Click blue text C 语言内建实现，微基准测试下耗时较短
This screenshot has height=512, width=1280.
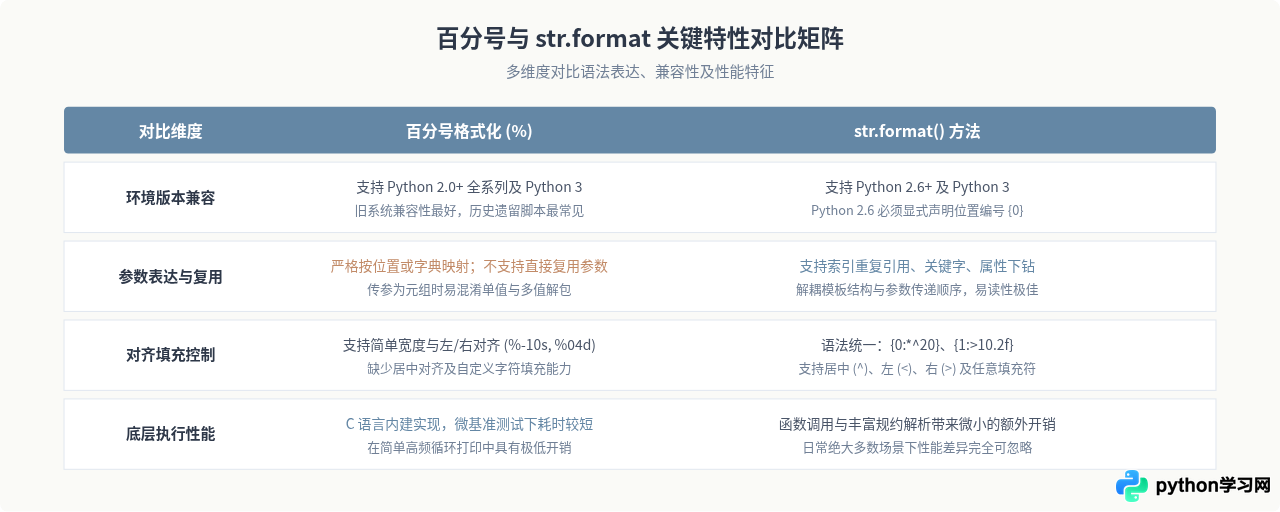click(469, 424)
